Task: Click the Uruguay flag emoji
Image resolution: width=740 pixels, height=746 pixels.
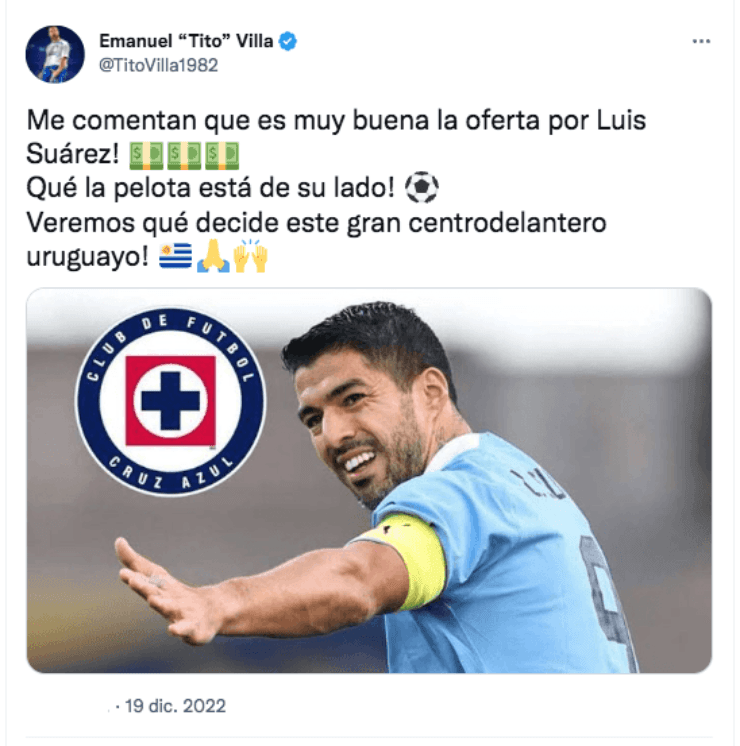Action: (176, 256)
